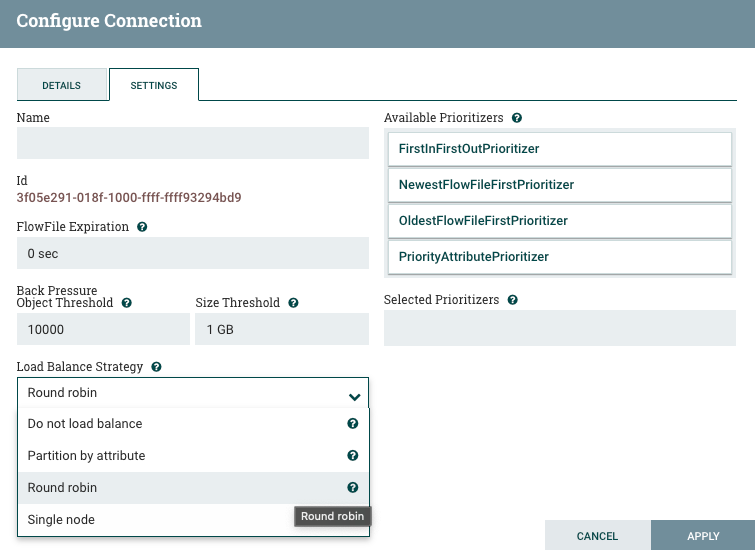Select the Settings tab

[x=154, y=86]
